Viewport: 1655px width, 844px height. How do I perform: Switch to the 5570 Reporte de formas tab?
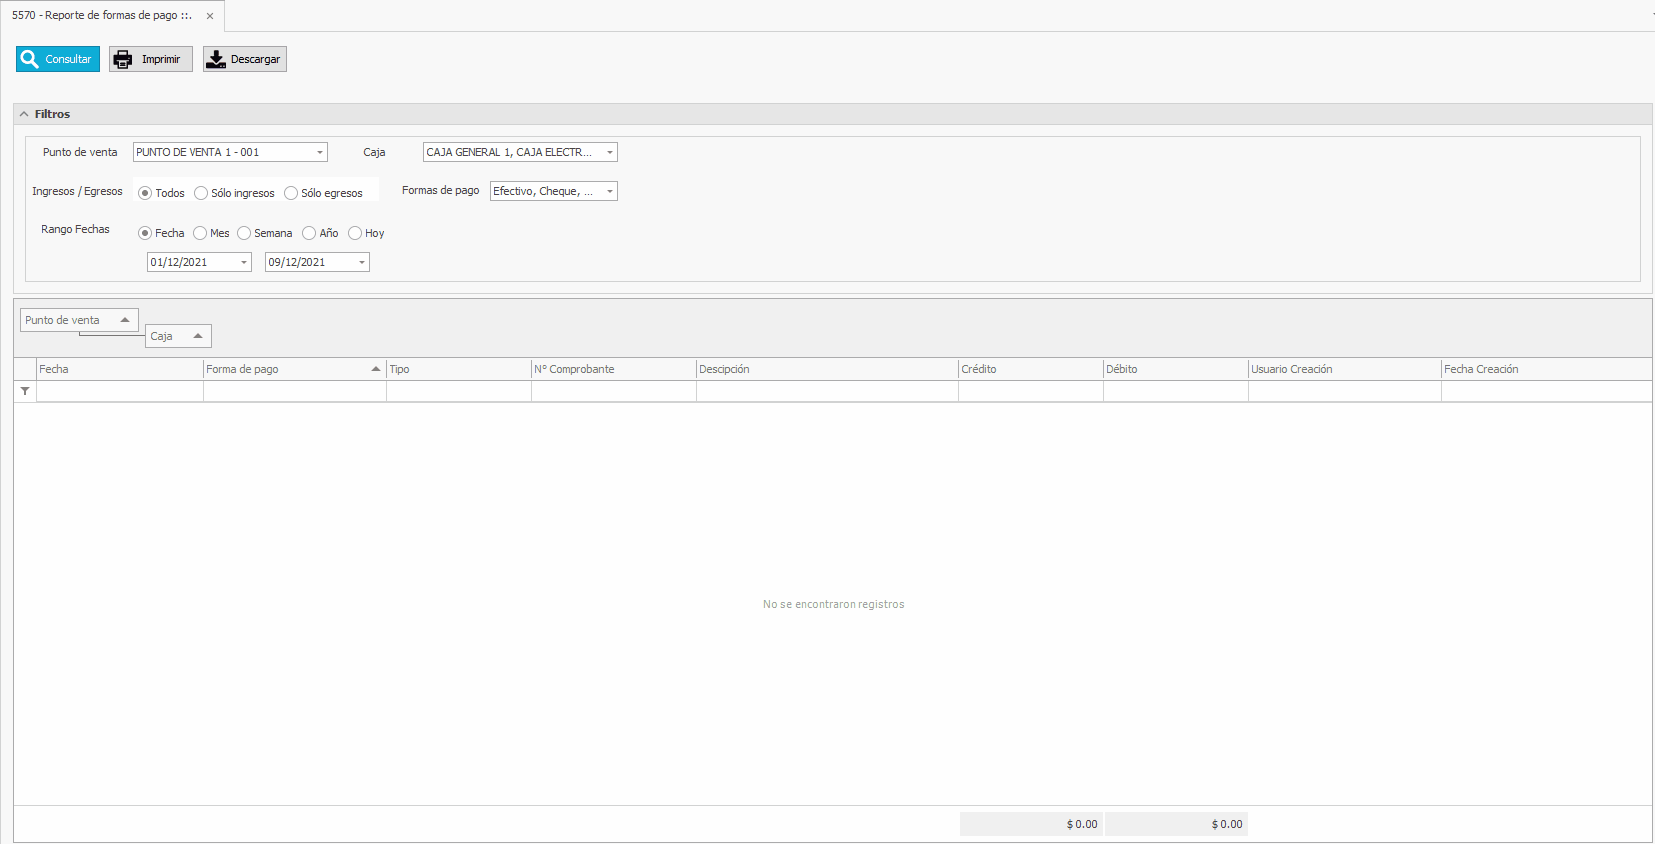(101, 16)
